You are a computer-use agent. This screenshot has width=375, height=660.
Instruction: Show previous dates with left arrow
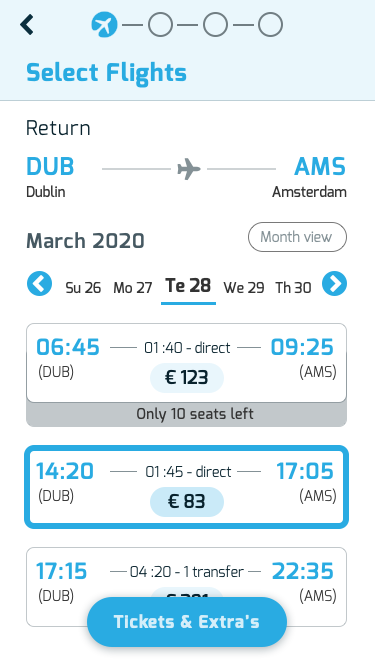[40, 284]
